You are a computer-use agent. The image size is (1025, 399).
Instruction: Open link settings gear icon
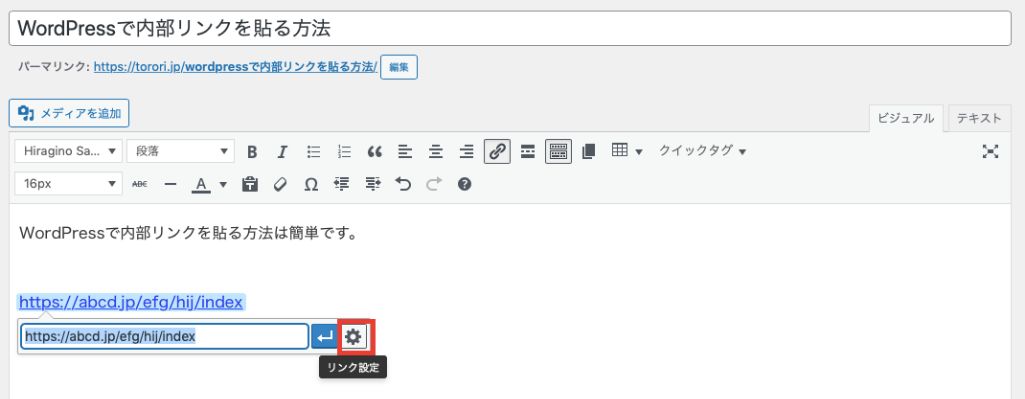(354, 337)
